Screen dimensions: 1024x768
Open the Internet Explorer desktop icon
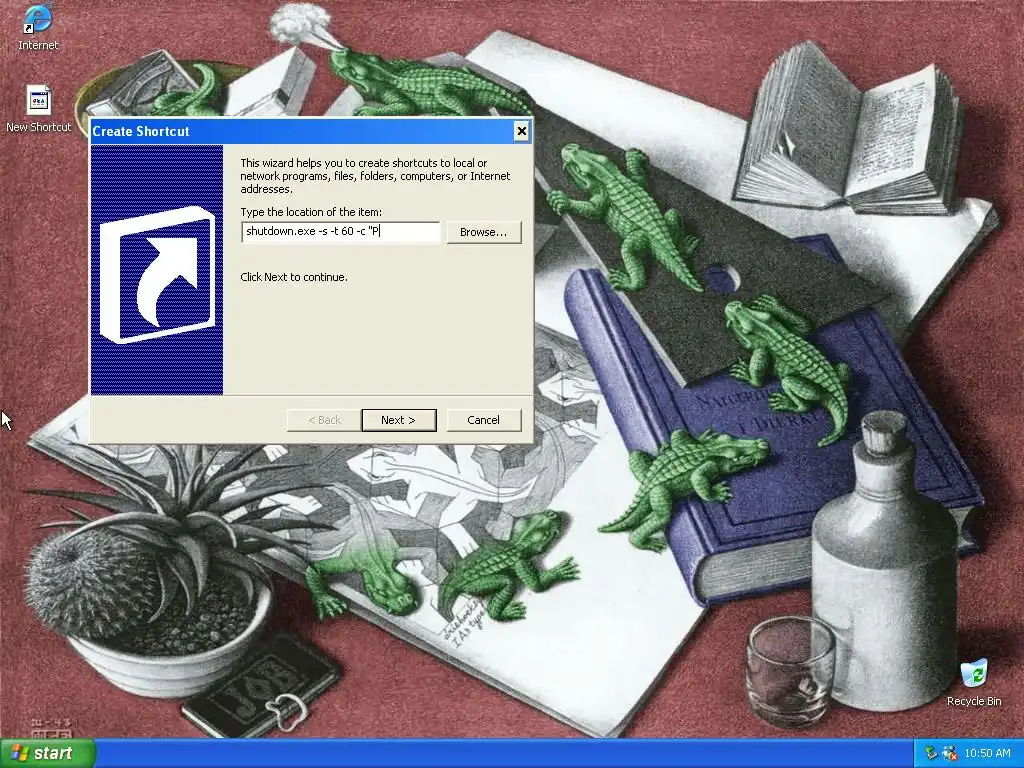38,26
